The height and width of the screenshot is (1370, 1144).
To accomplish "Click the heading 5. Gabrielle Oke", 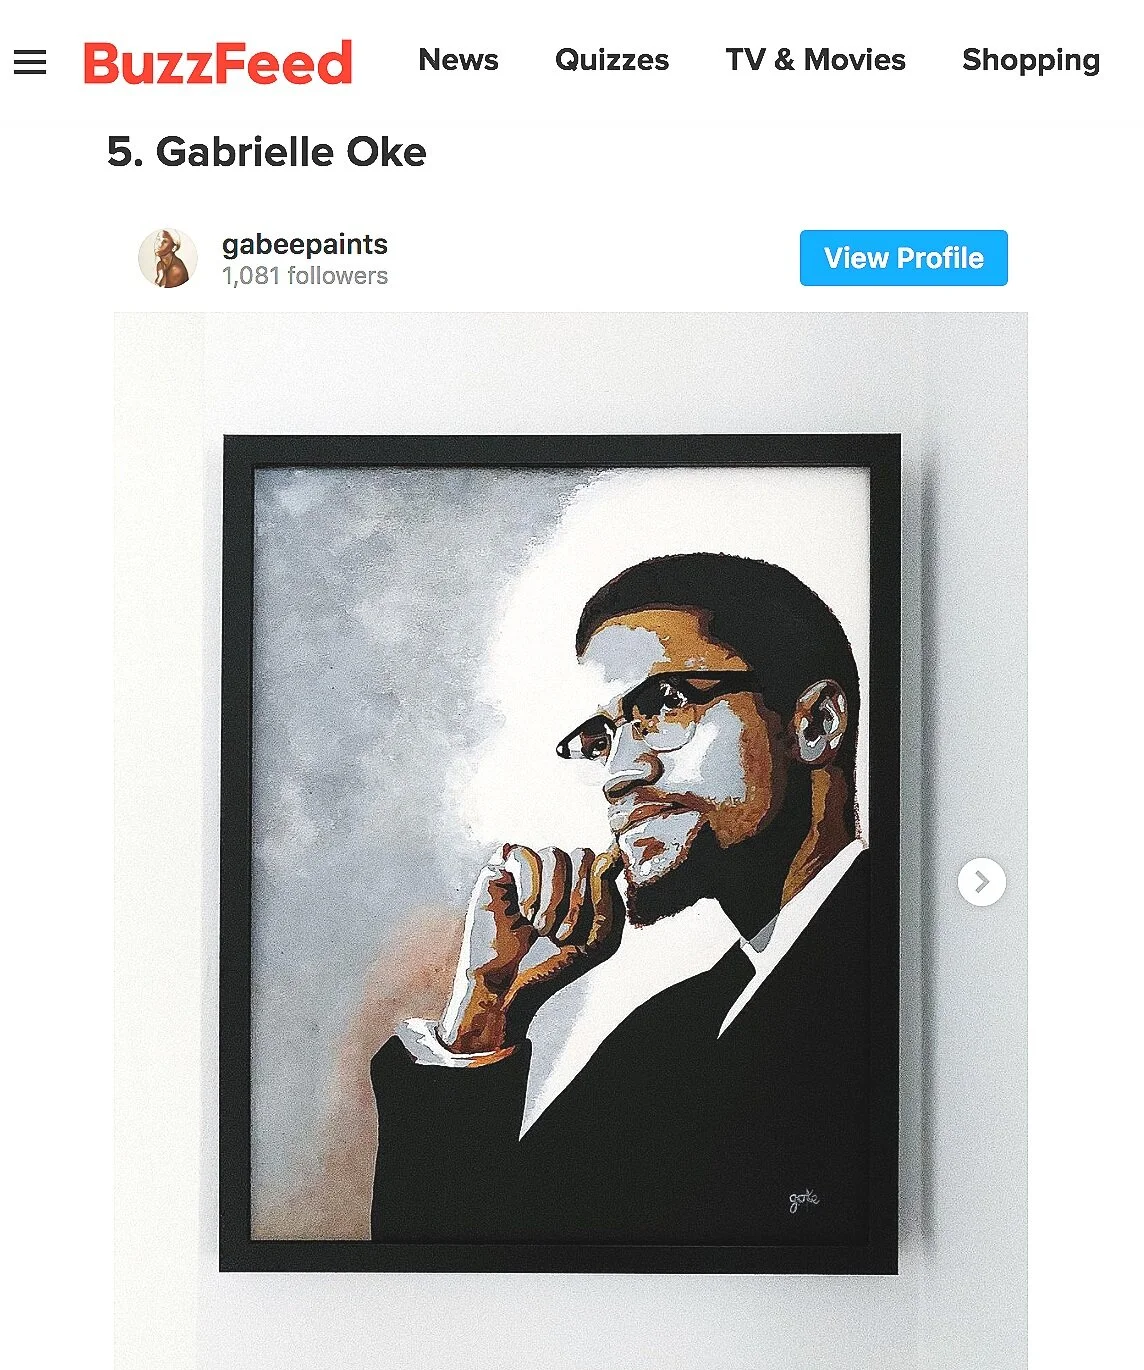I will 266,152.
